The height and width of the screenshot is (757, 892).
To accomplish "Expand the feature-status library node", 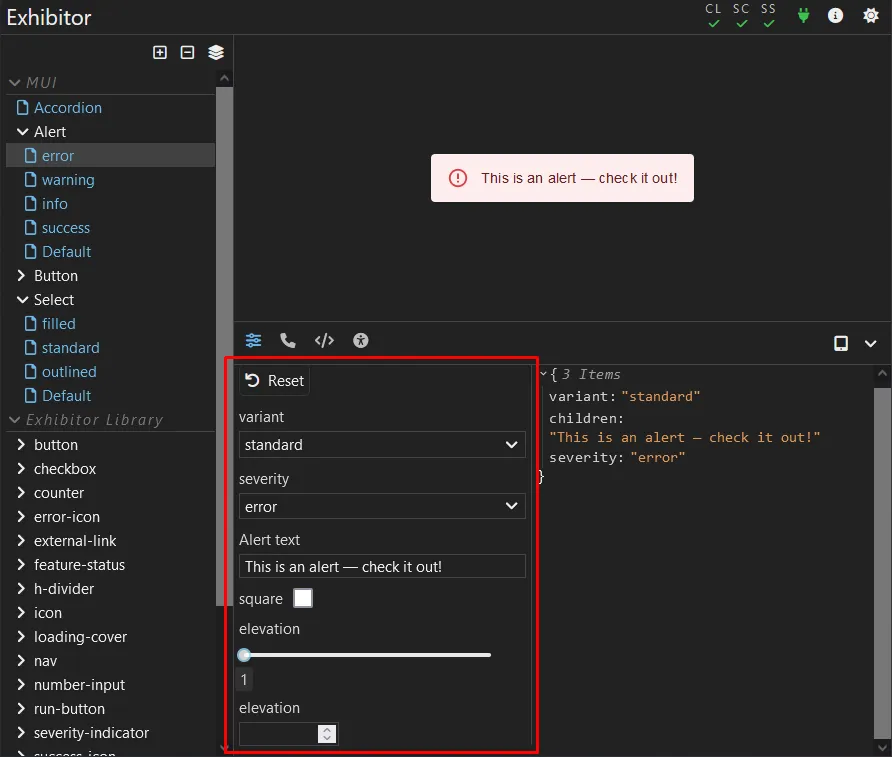I will pos(22,564).
